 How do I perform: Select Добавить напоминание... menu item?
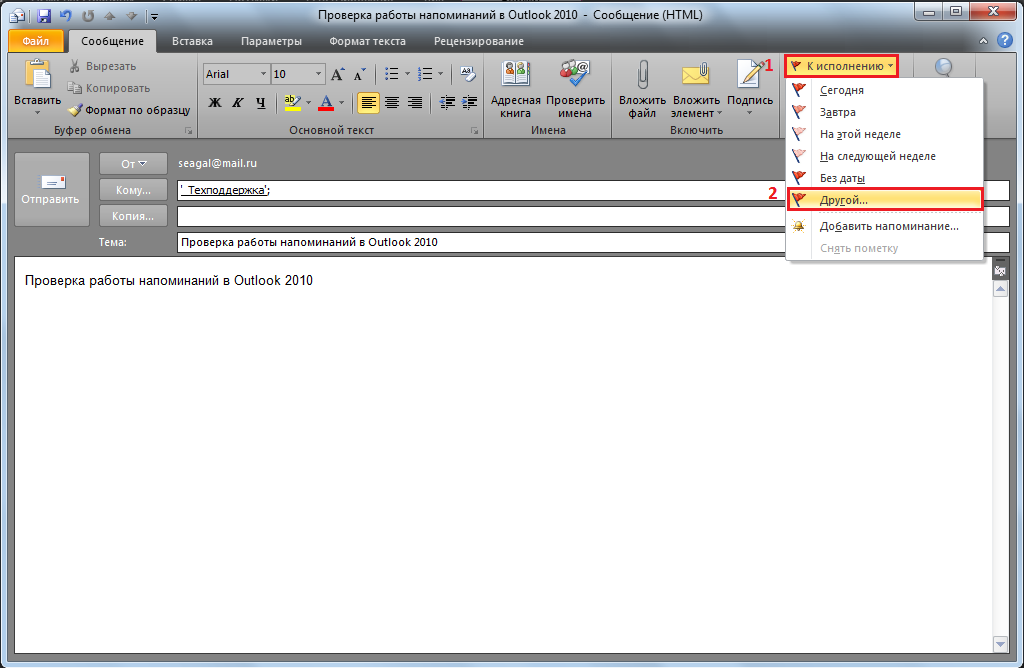click(x=884, y=227)
